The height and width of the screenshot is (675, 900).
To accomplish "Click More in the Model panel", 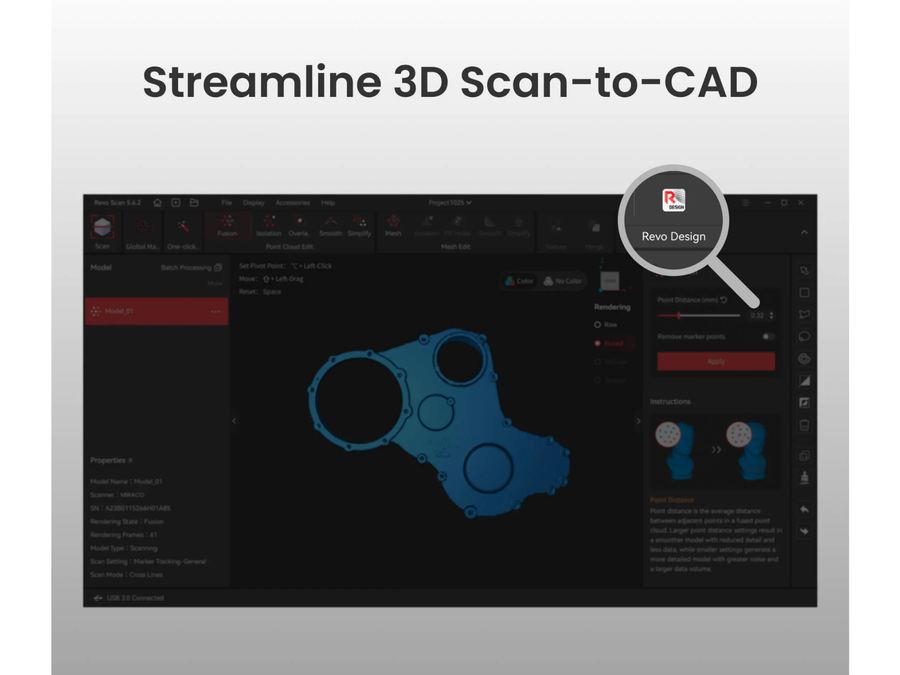I will click(x=215, y=283).
